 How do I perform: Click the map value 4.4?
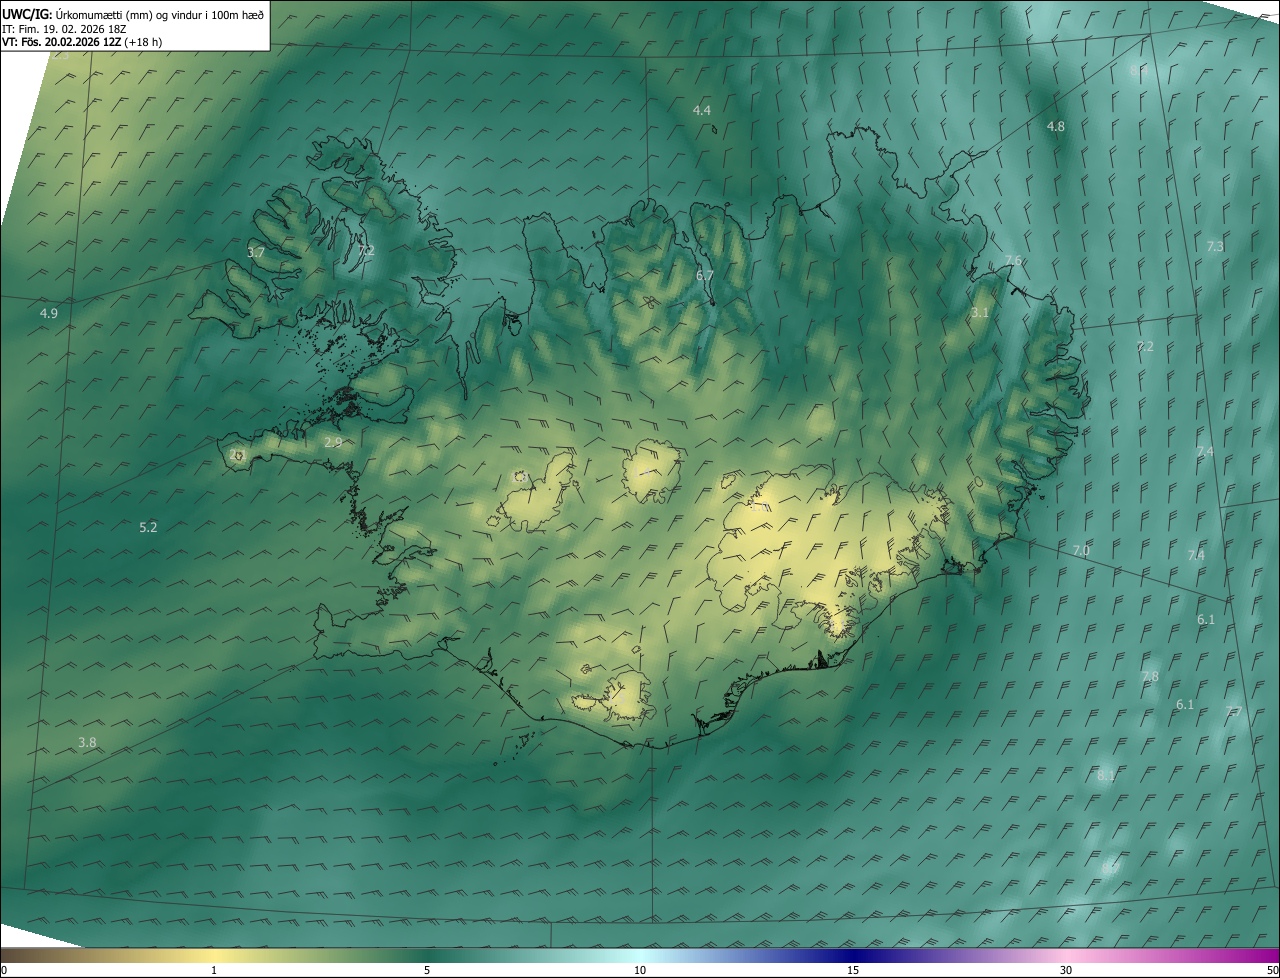(x=702, y=110)
